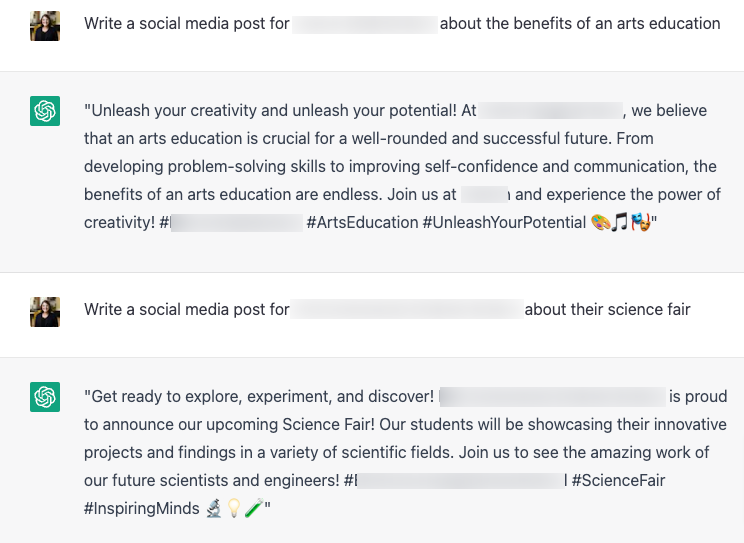Click the theater masks emoji
Image resolution: width=744 pixels, height=543 pixels.
pyautogui.click(x=640, y=222)
